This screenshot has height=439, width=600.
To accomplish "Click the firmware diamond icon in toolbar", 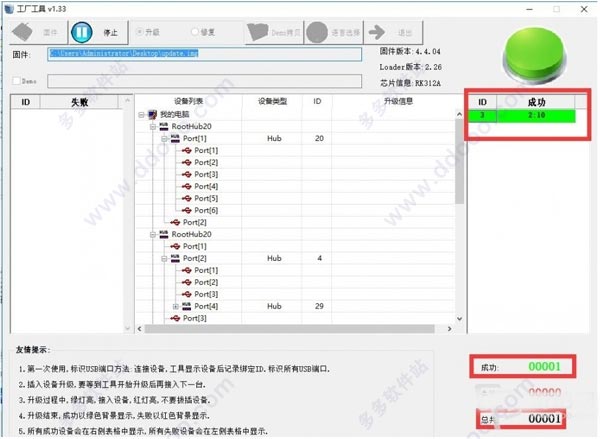I will click(x=23, y=32).
